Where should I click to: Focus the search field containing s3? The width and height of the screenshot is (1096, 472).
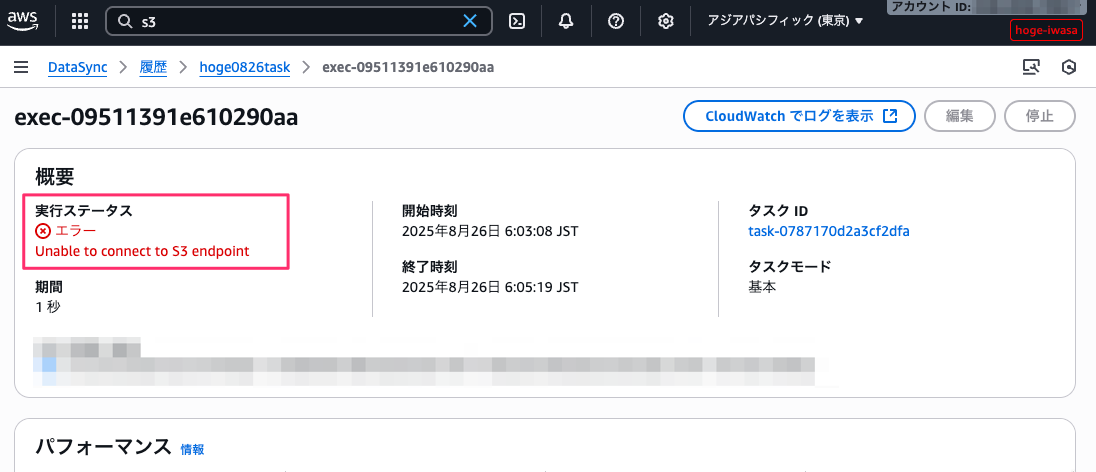coord(299,22)
